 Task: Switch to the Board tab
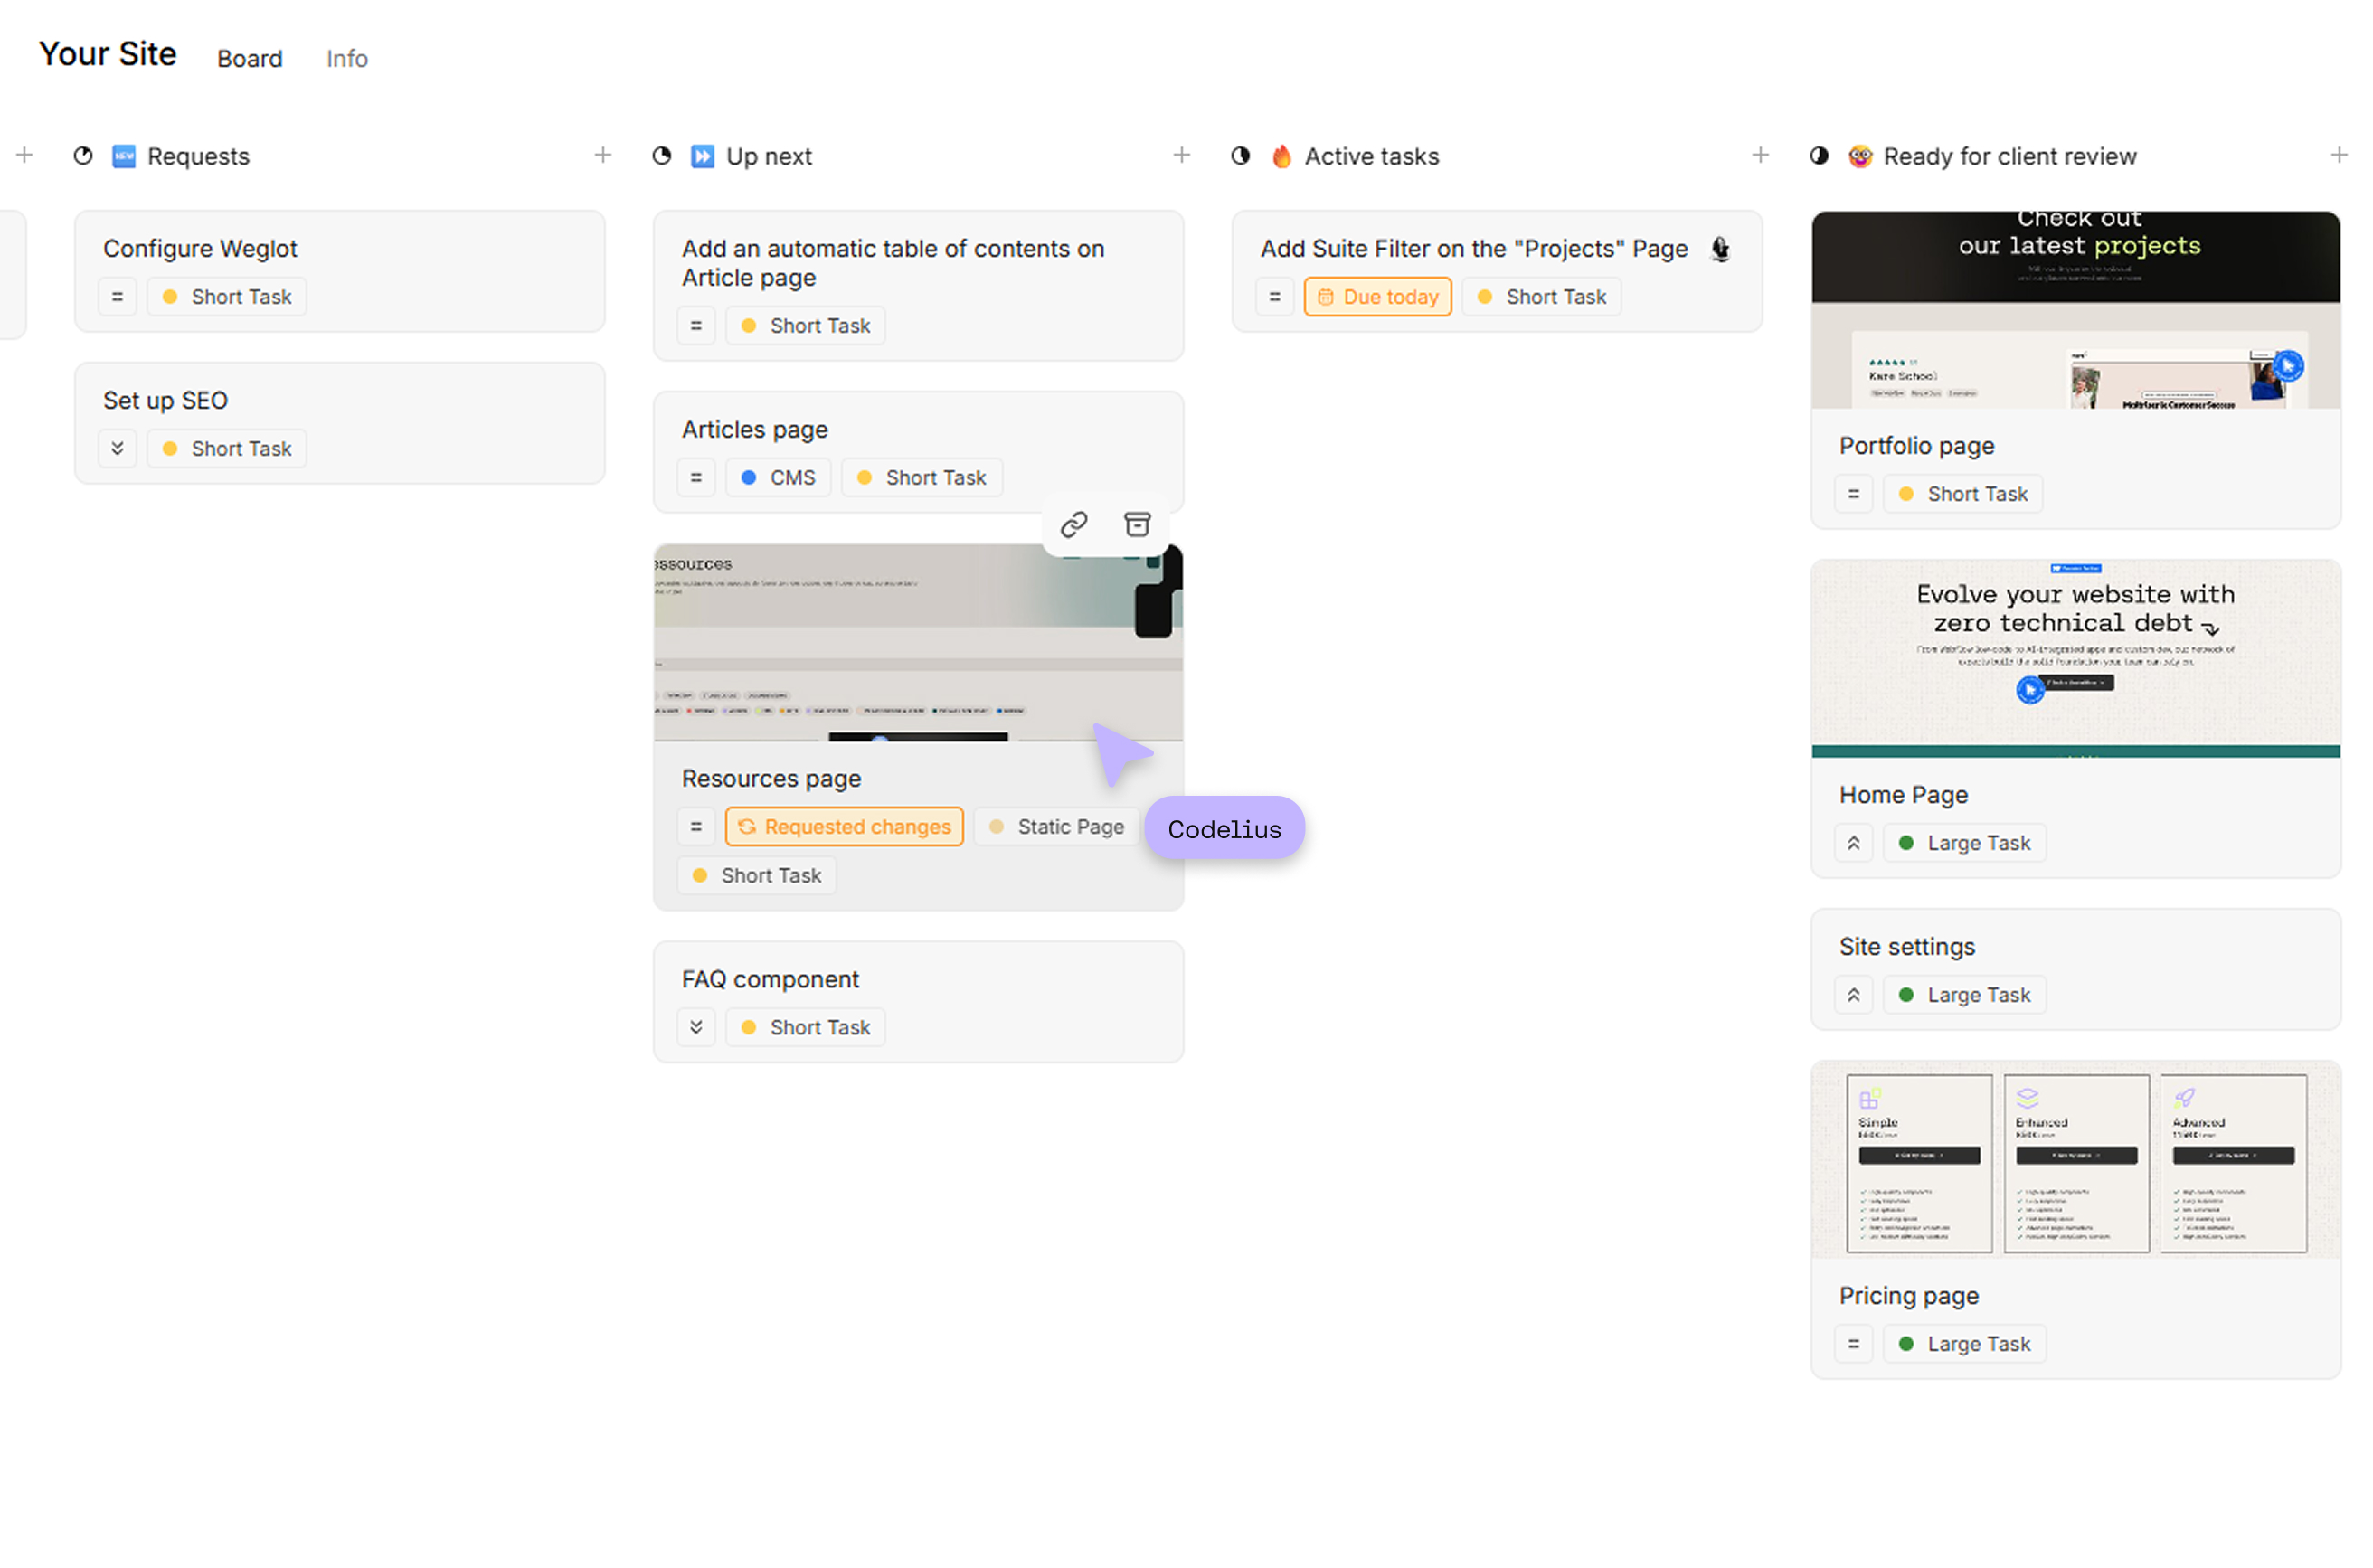coord(250,59)
